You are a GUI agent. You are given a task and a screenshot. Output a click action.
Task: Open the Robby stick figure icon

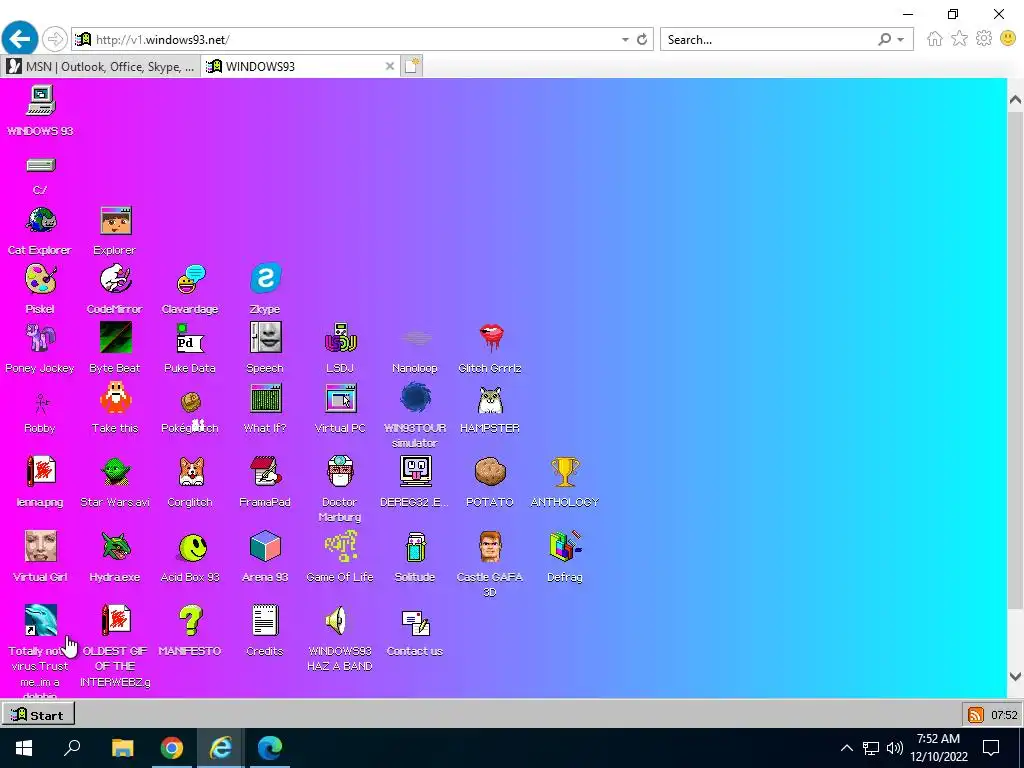tap(40, 404)
